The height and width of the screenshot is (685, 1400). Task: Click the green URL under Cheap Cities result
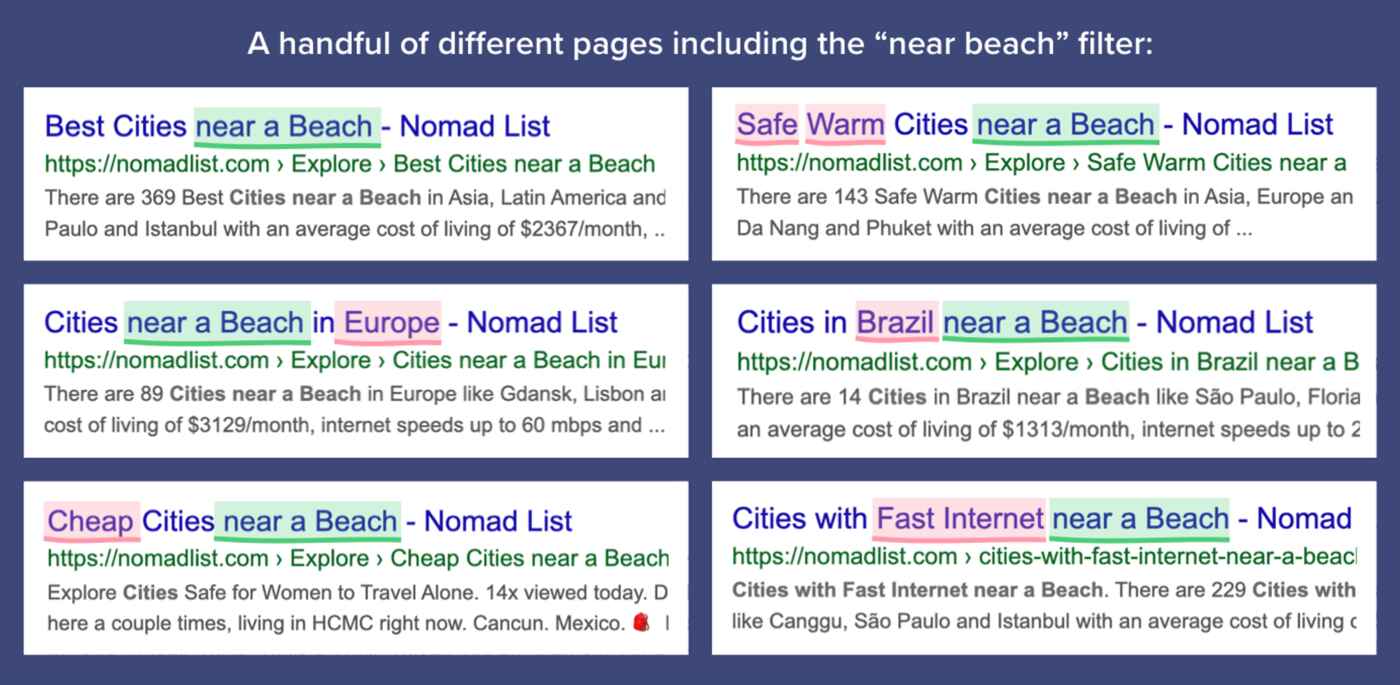point(357,558)
